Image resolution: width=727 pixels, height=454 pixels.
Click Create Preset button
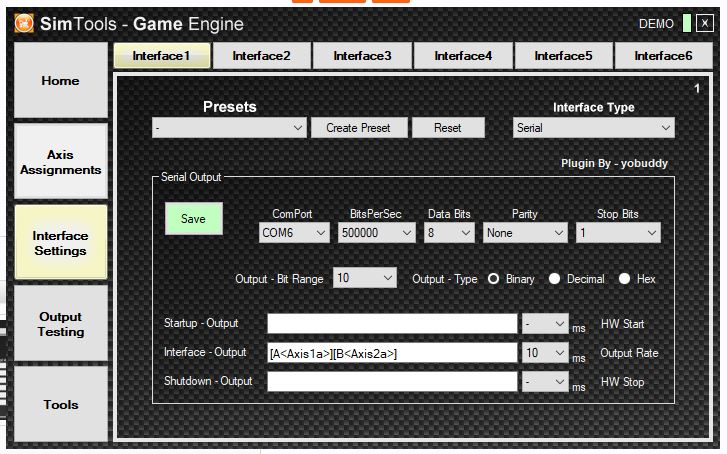(x=359, y=128)
